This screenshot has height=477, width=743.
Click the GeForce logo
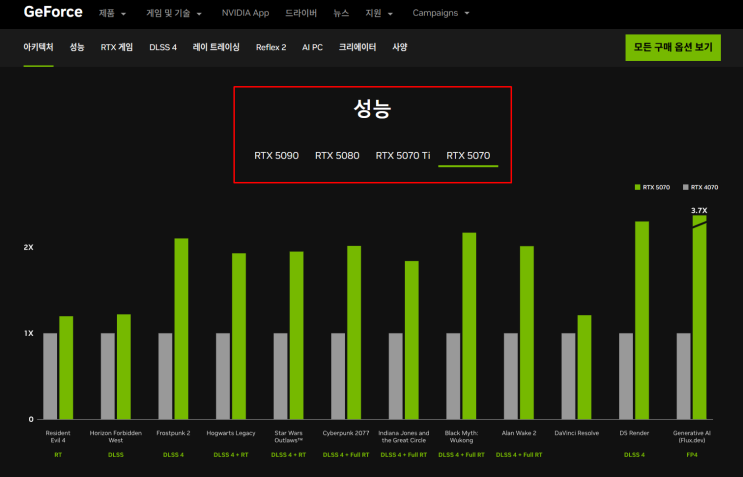click(x=53, y=12)
